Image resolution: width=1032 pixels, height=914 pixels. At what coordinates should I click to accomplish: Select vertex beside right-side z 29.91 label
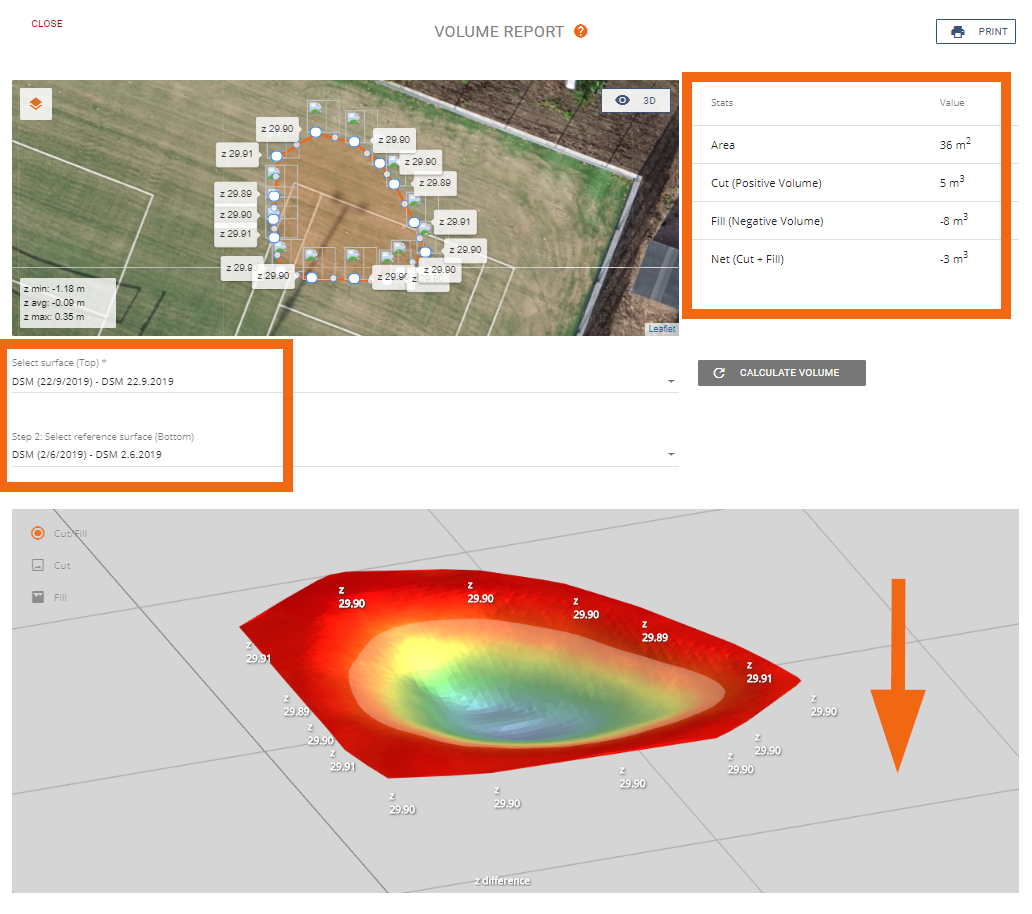[x=414, y=222]
